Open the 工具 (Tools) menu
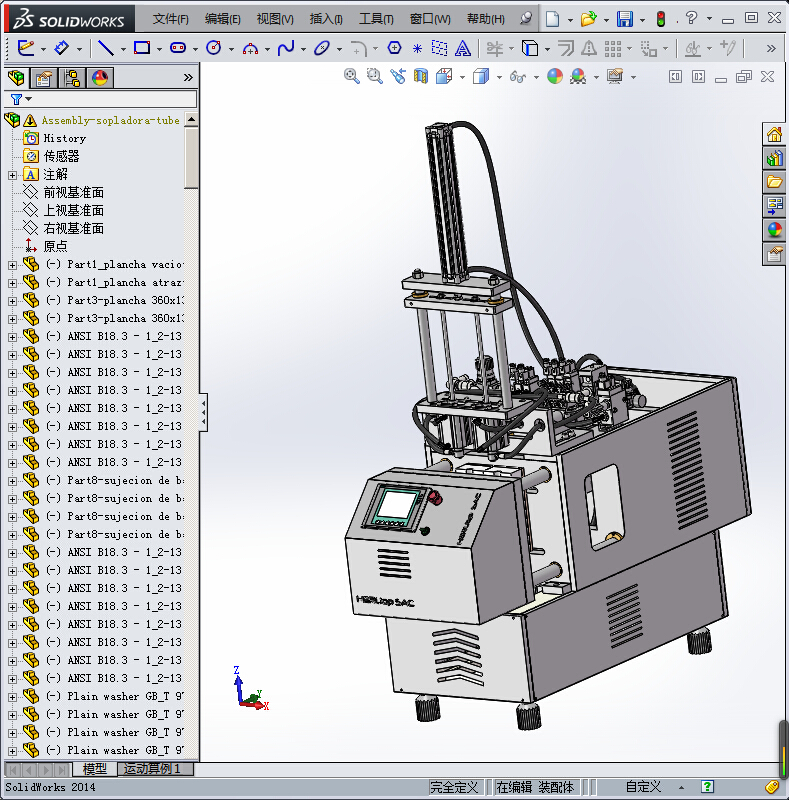 (x=376, y=19)
